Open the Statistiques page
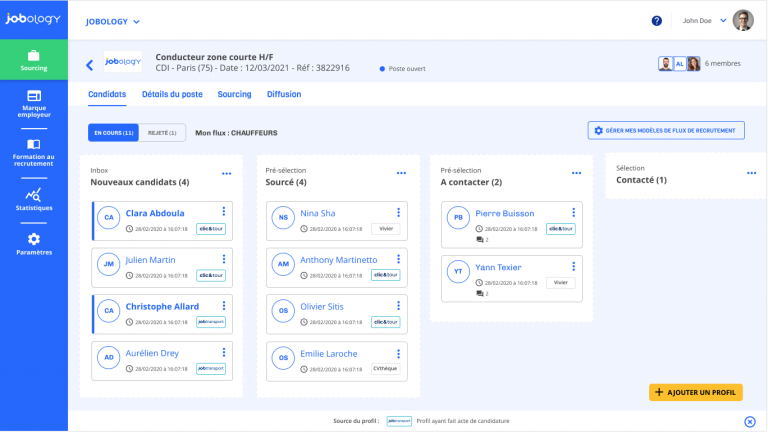The width and height of the screenshot is (768, 432). (x=34, y=199)
